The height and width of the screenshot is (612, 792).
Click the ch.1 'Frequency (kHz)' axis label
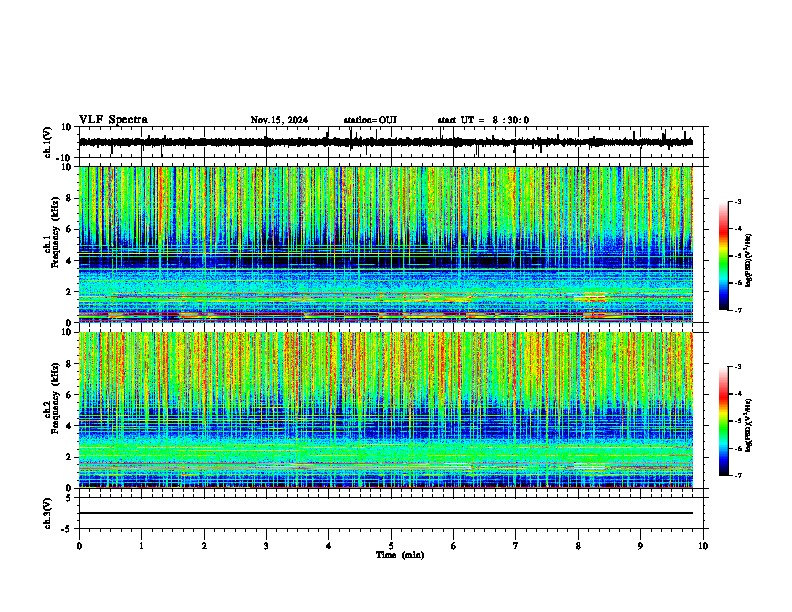55,233
